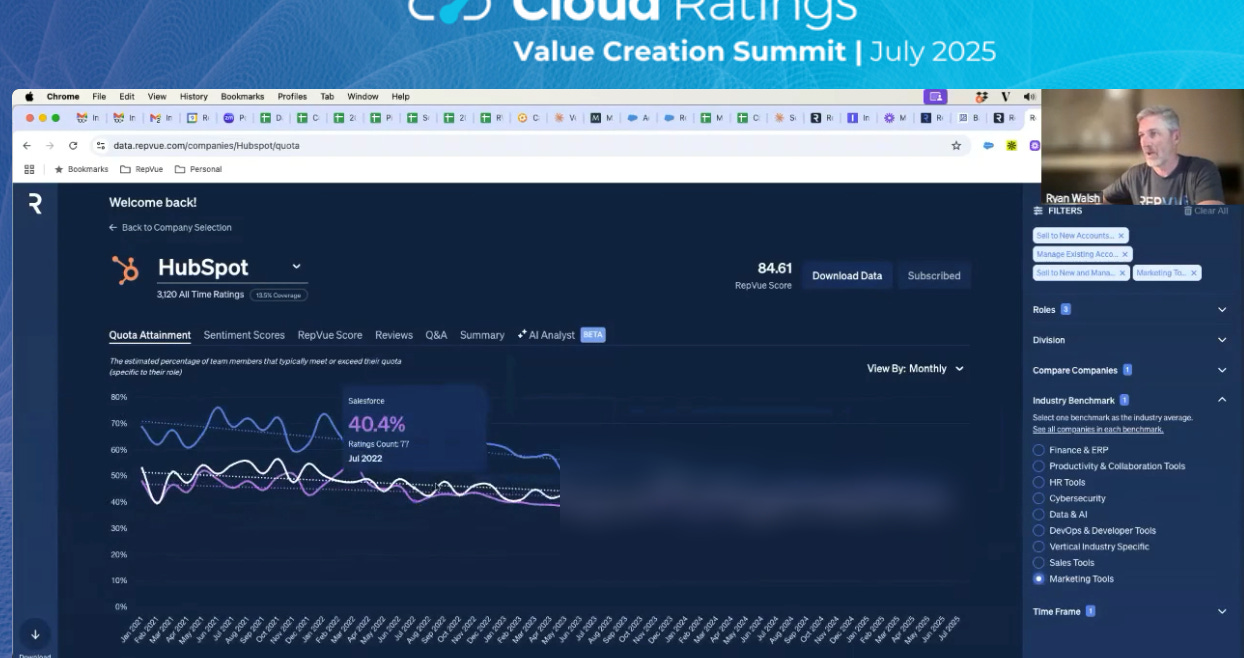Click the purple screen-share icon in the menu bar
Image resolution: width=1244 pixels, height=658 pixels.
coord(935,97)
